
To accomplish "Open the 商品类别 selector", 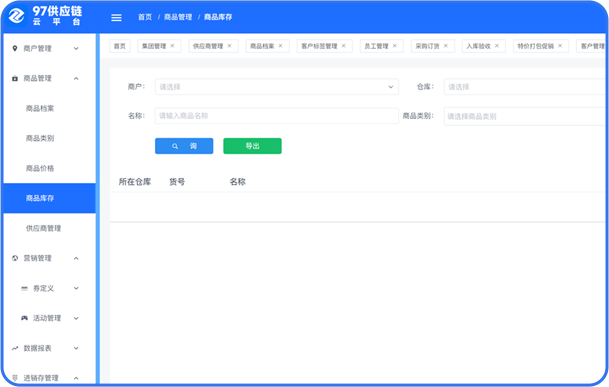I will pyautogui.click(x=526, y=116).
